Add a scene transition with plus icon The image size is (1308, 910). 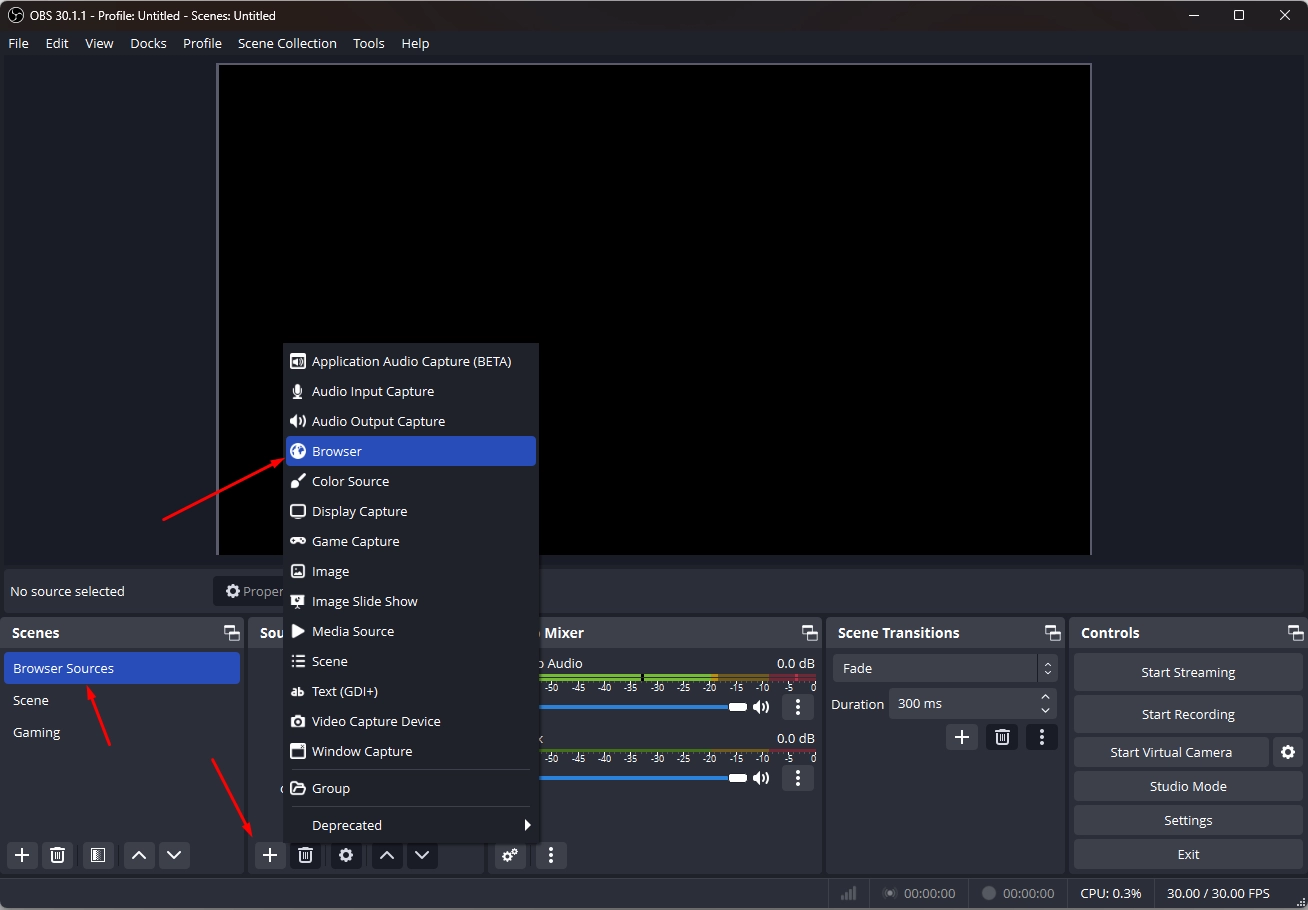click(x=962, y=737)
